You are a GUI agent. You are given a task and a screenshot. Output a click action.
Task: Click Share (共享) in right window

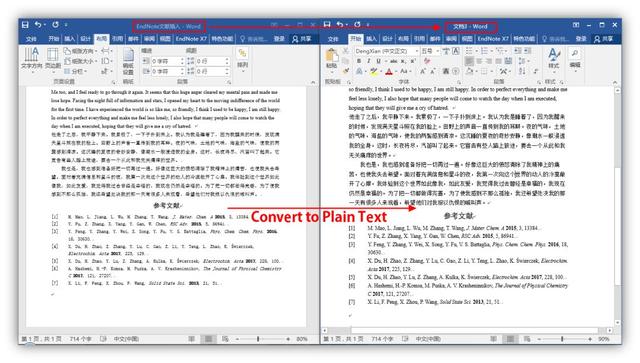point(603,39)
